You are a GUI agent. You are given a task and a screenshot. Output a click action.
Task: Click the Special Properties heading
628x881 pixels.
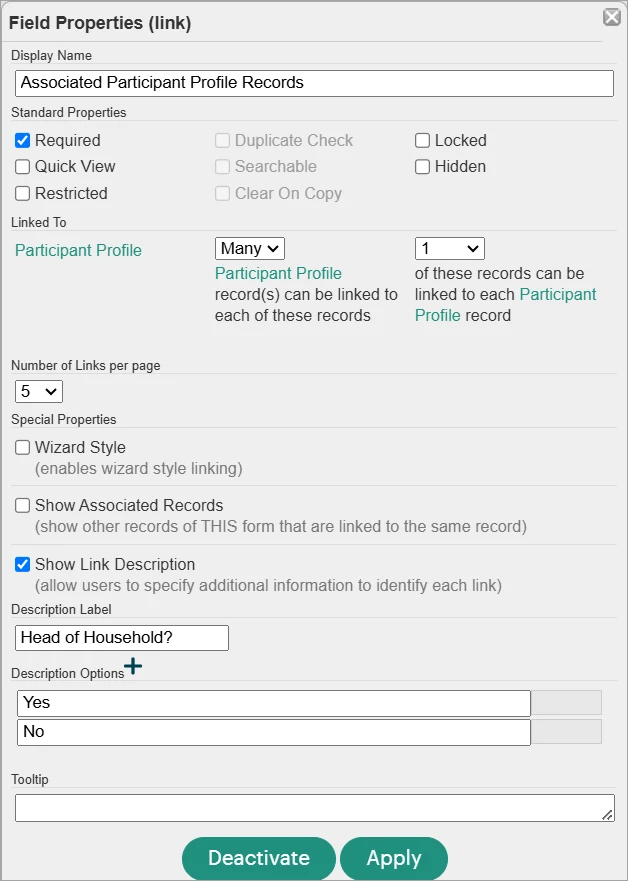63,420
